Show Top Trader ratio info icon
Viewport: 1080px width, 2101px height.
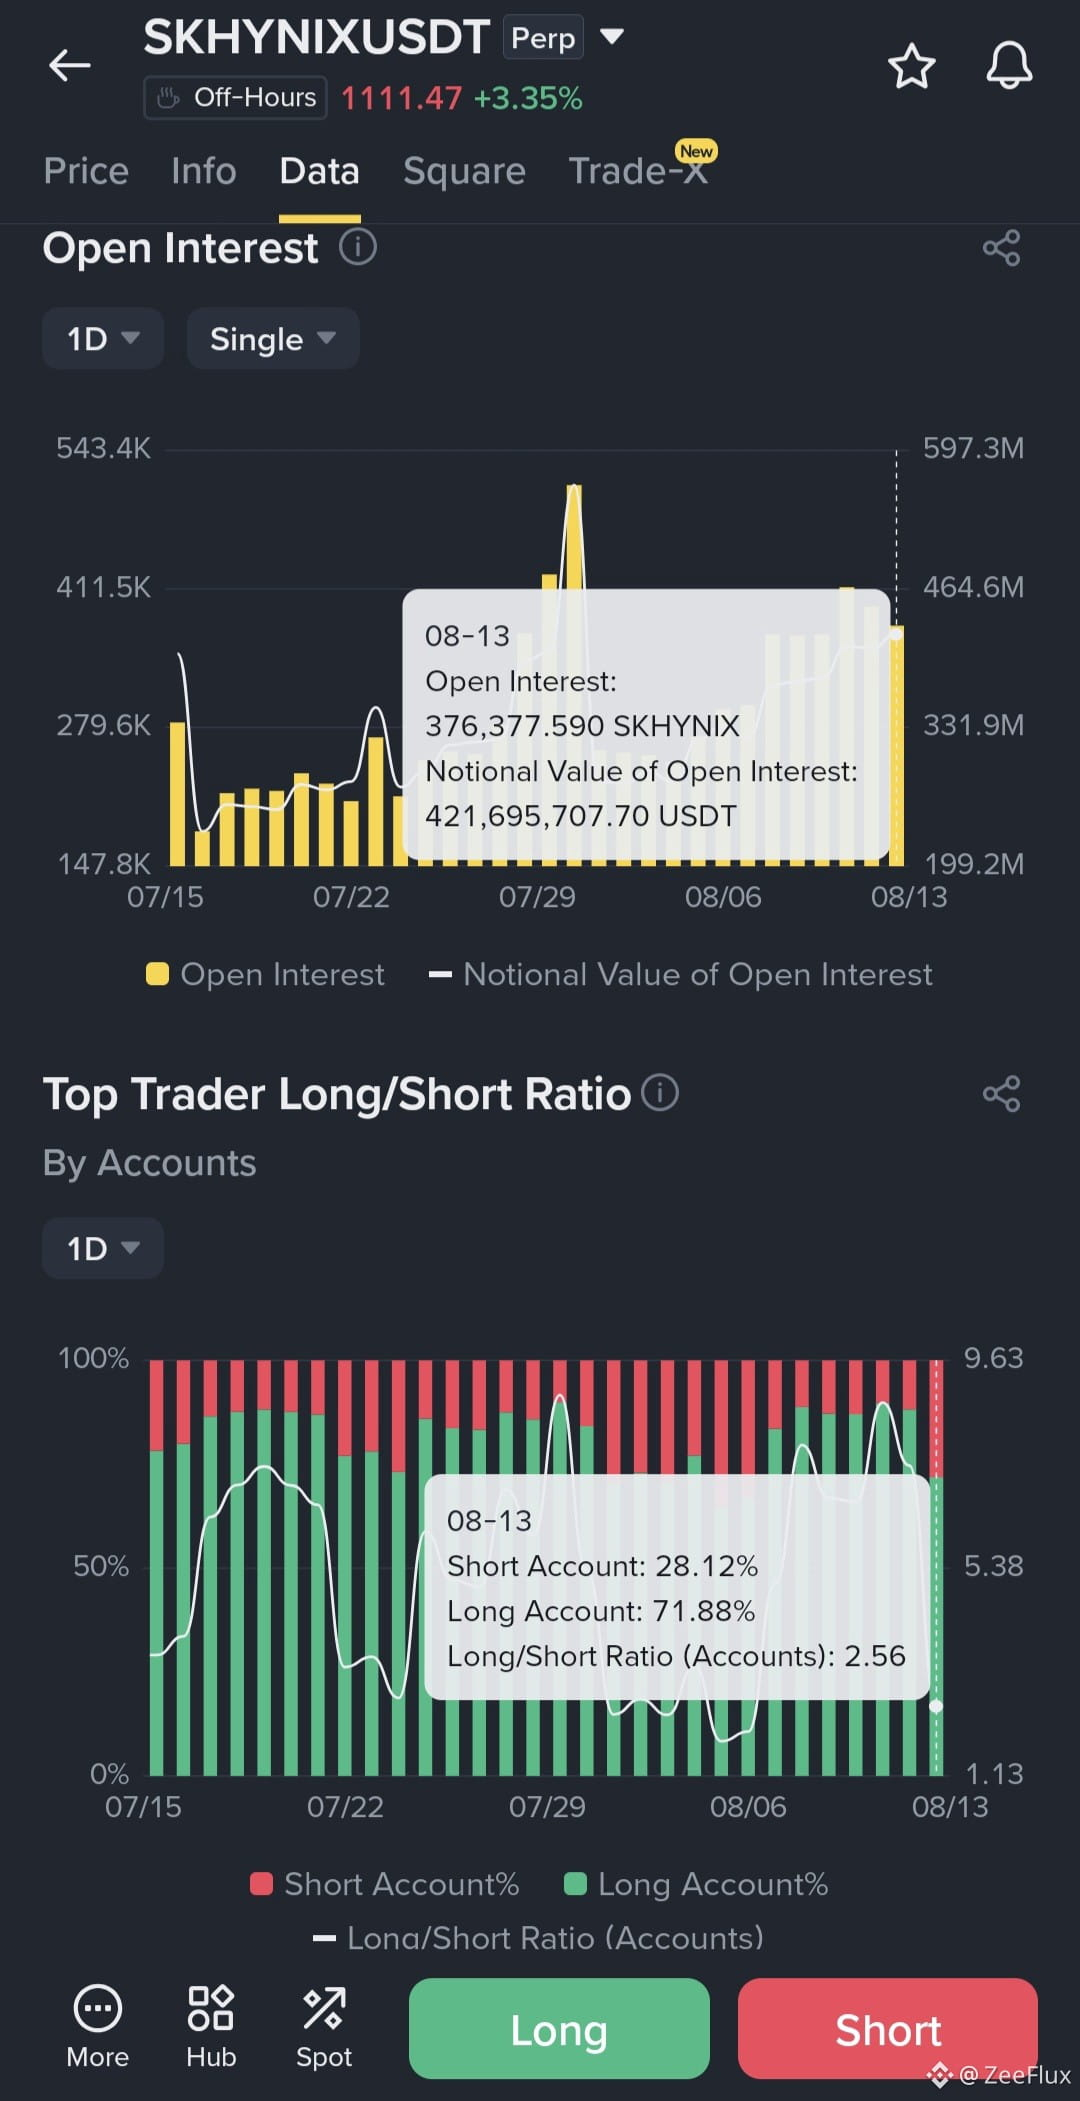coord(660,1092)
